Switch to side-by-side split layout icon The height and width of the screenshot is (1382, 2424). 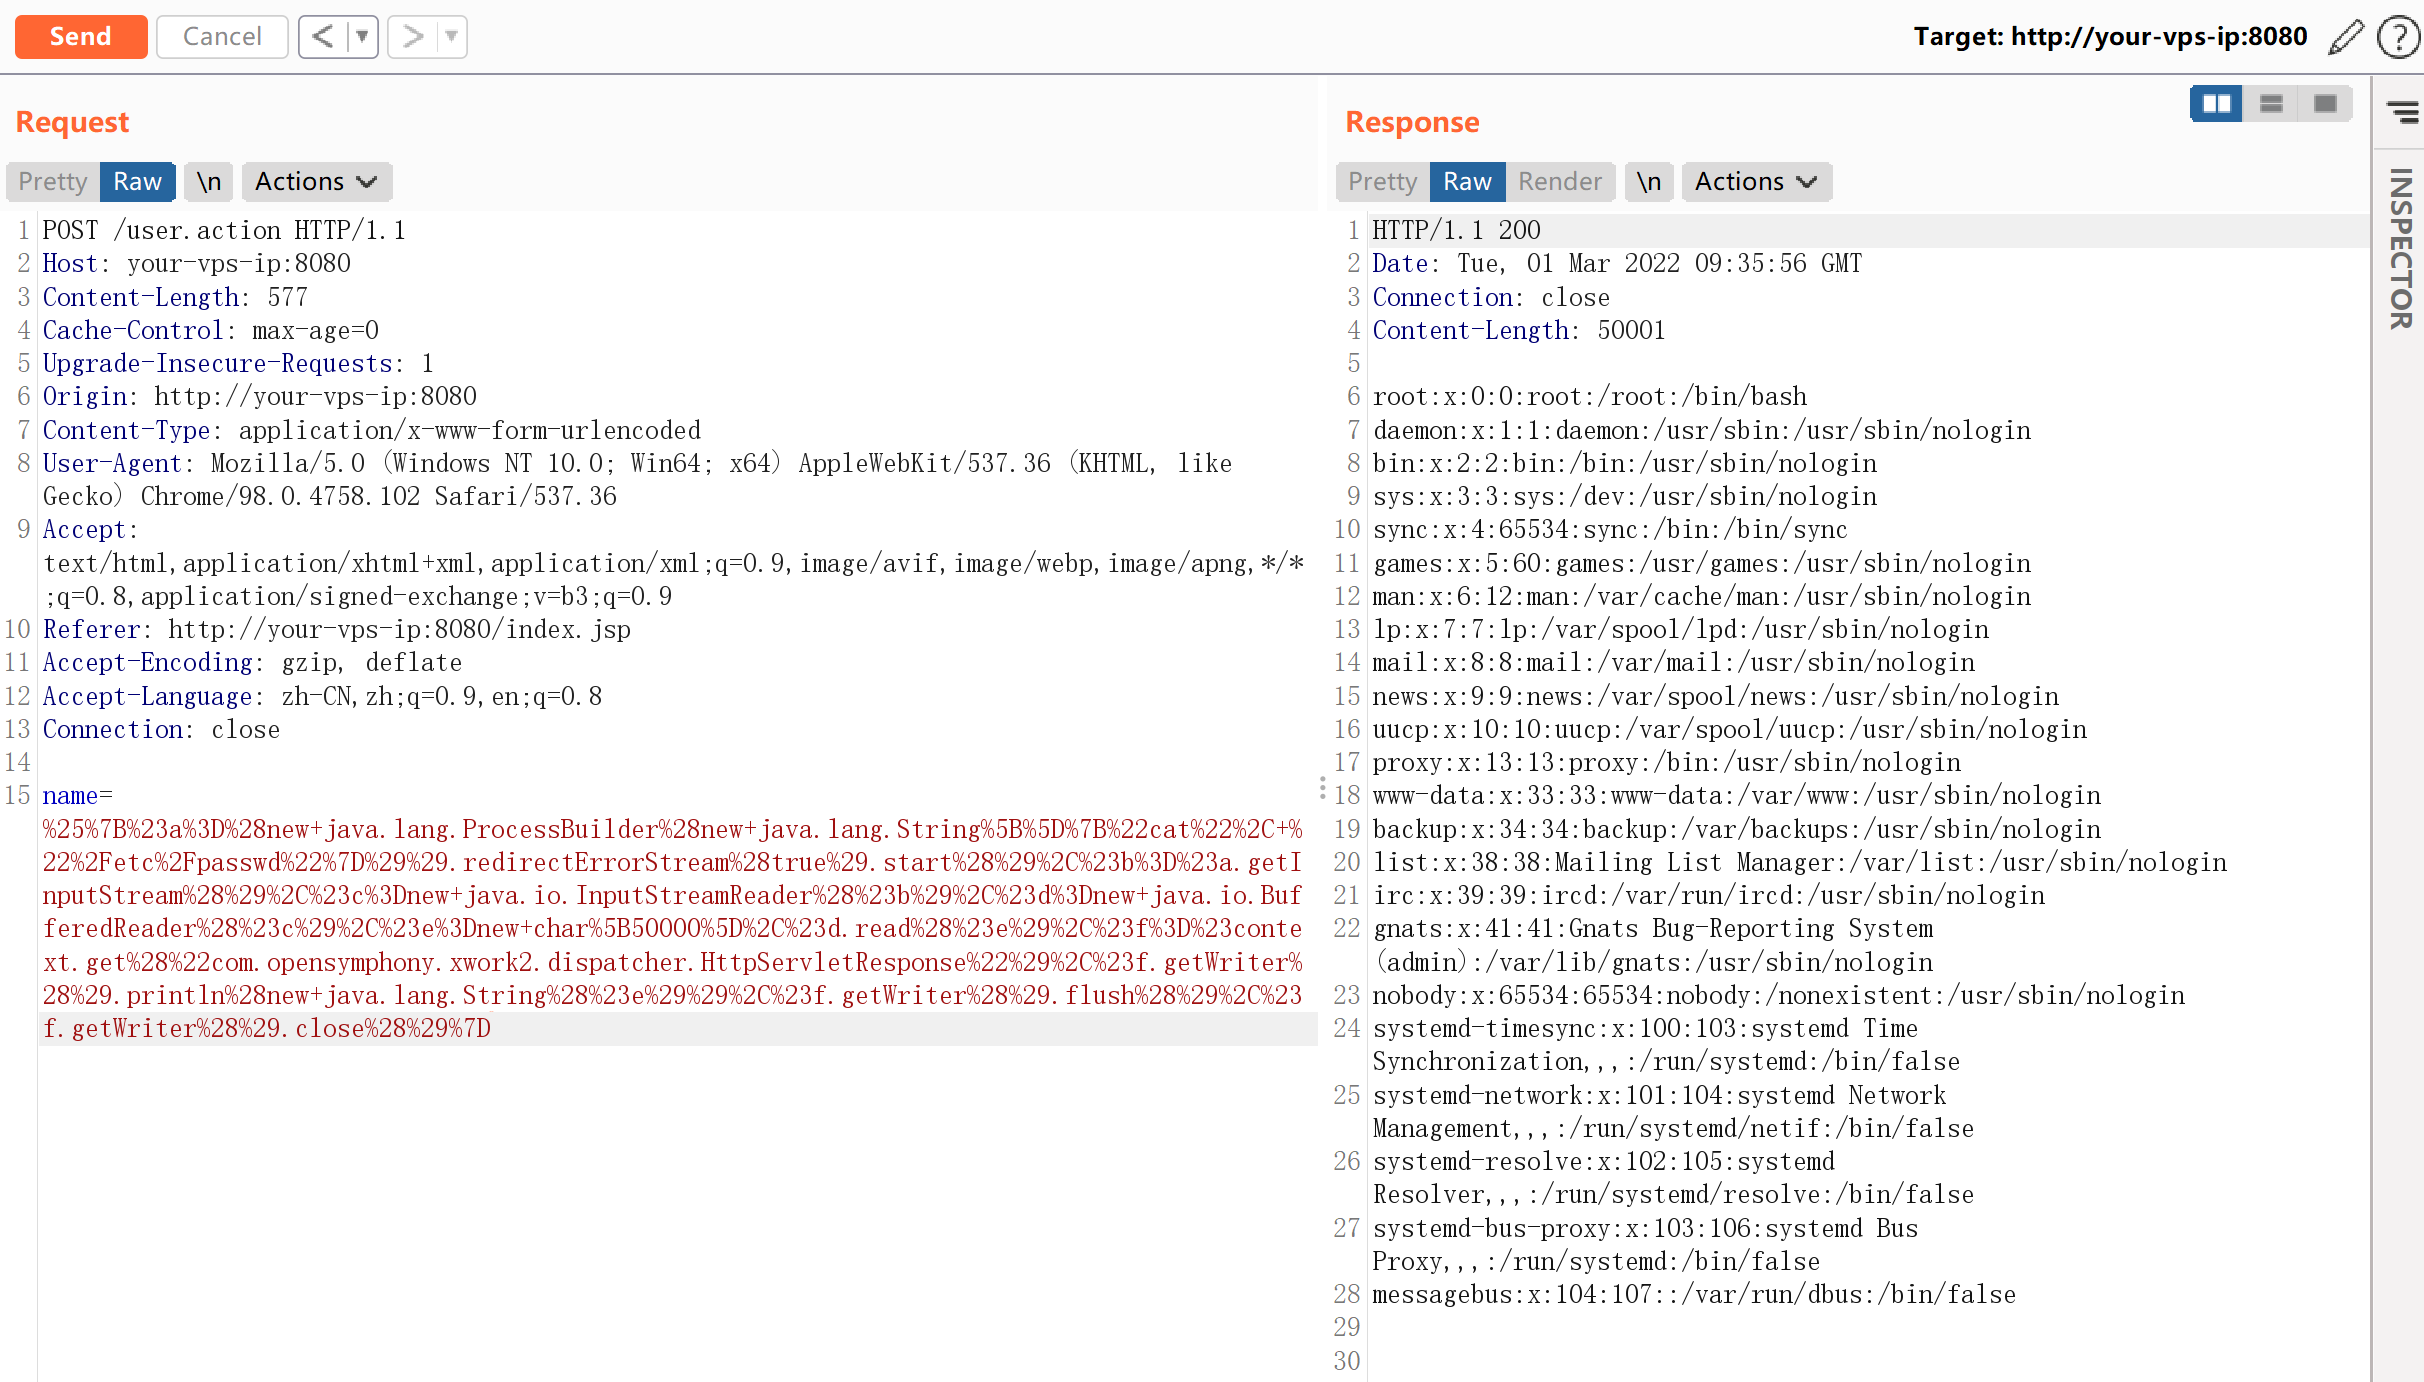pos(2216,103)
